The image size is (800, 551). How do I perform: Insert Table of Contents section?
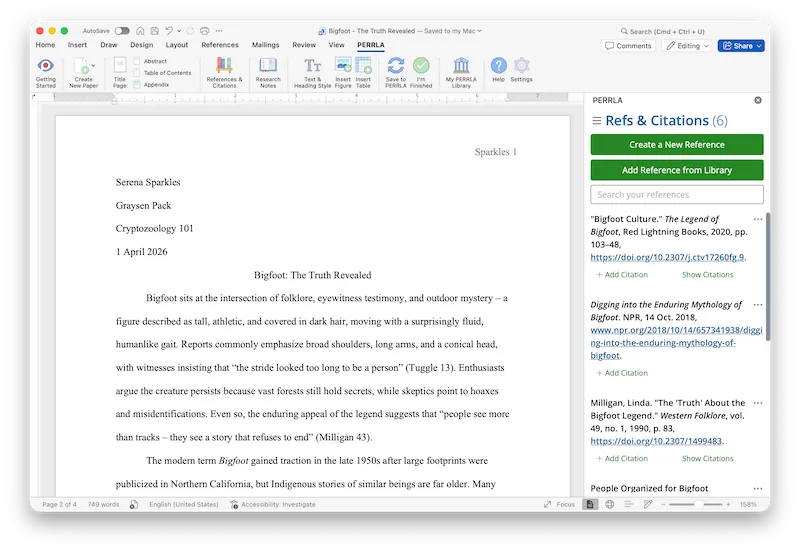(162, 73)
